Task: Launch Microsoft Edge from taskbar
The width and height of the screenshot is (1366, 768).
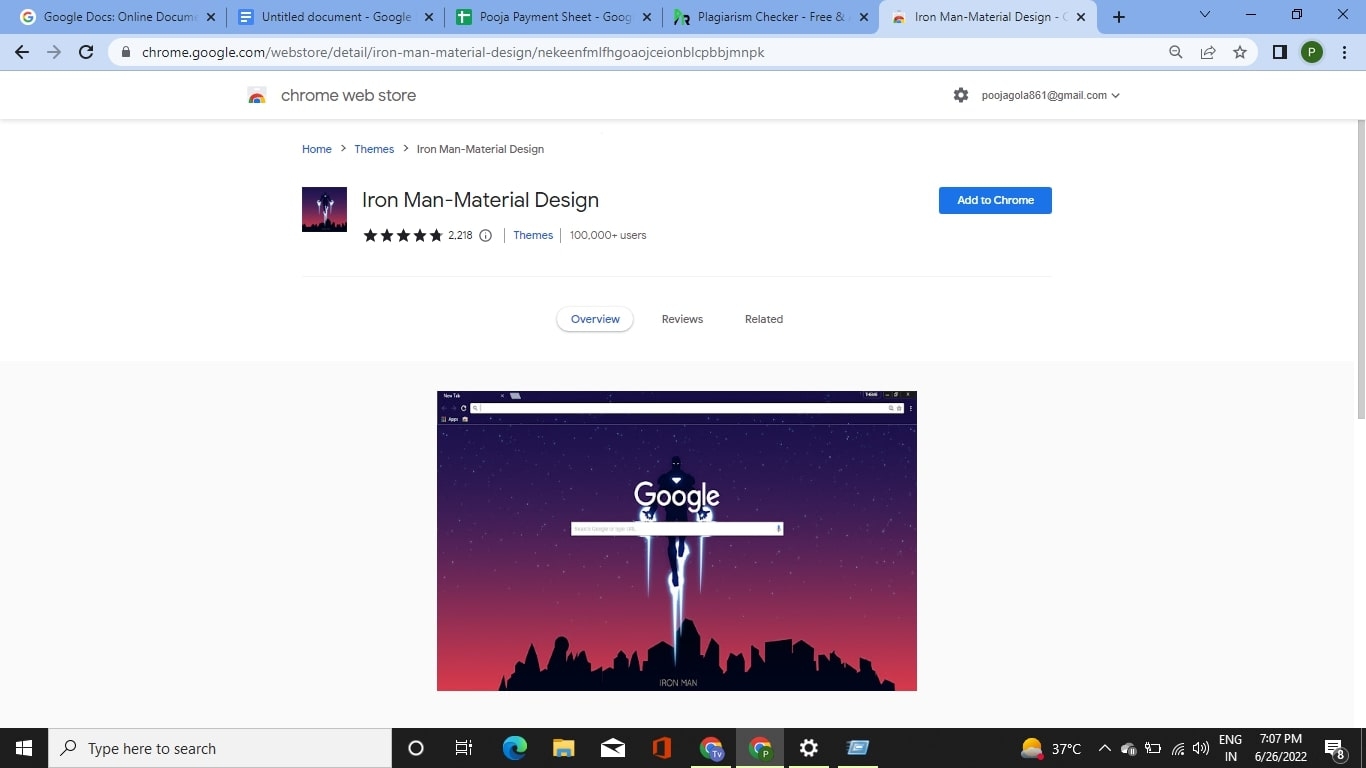Action: pos(515,748)
